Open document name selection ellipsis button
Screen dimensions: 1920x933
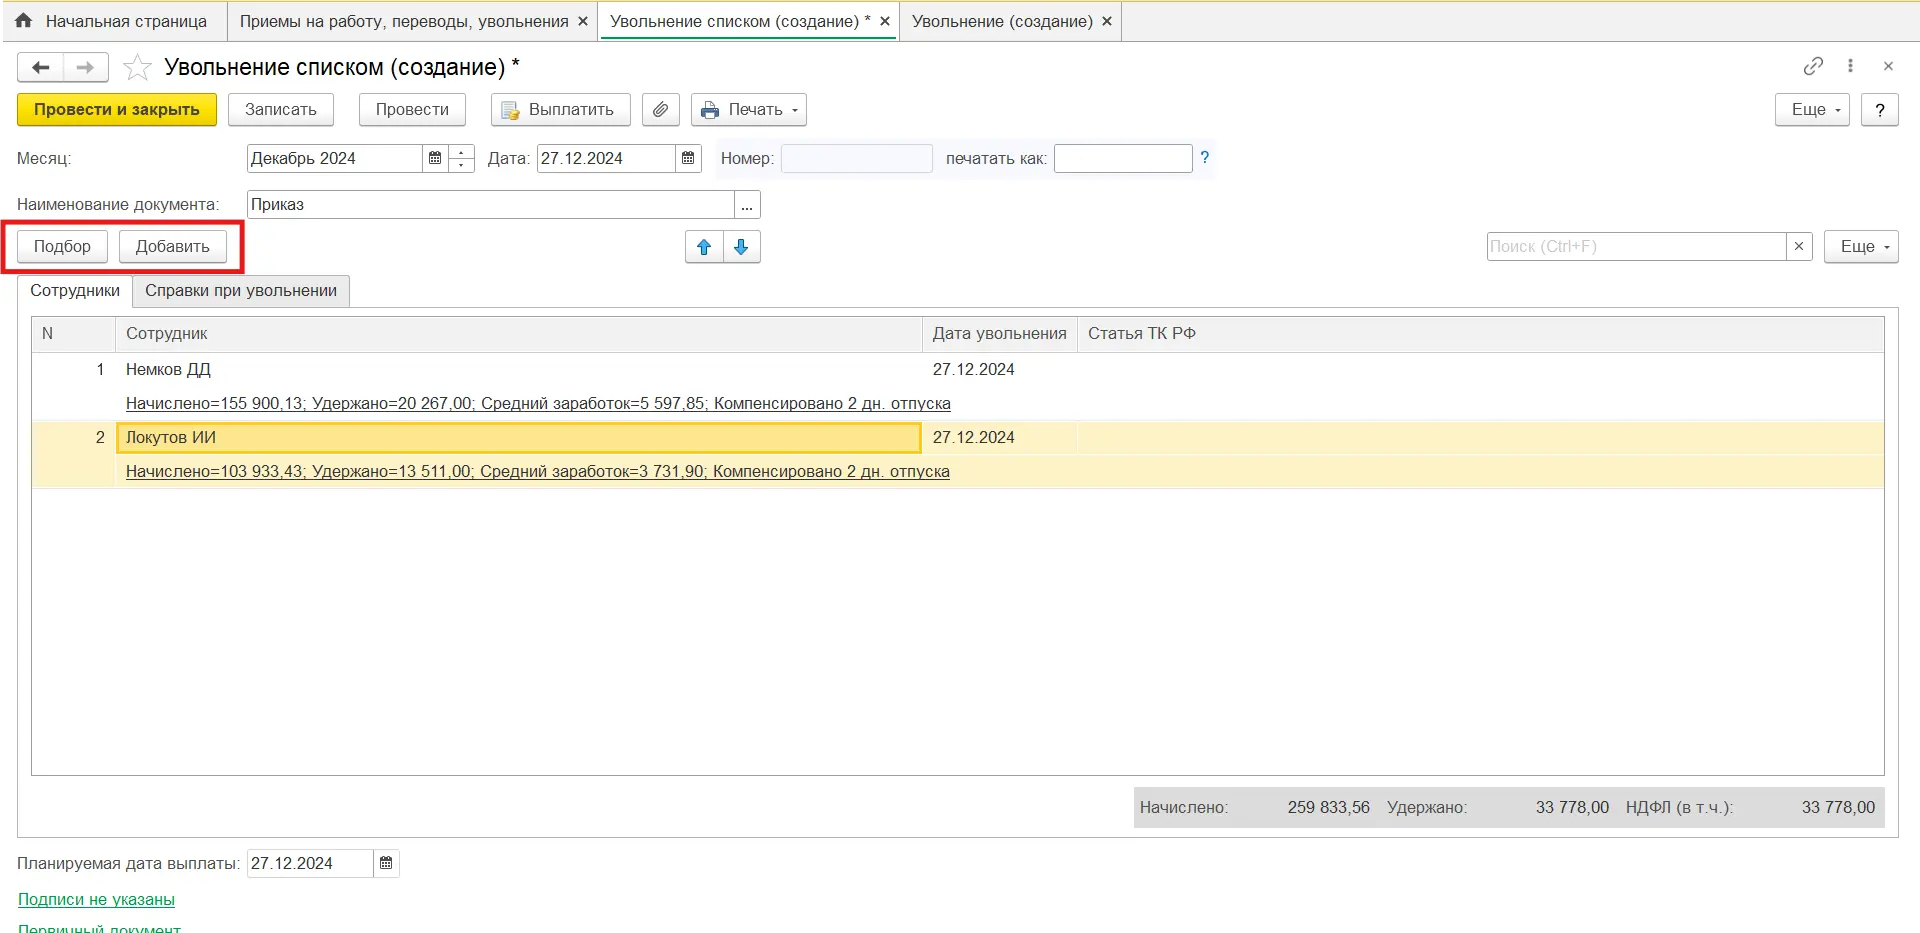click(x=747, y=205)
